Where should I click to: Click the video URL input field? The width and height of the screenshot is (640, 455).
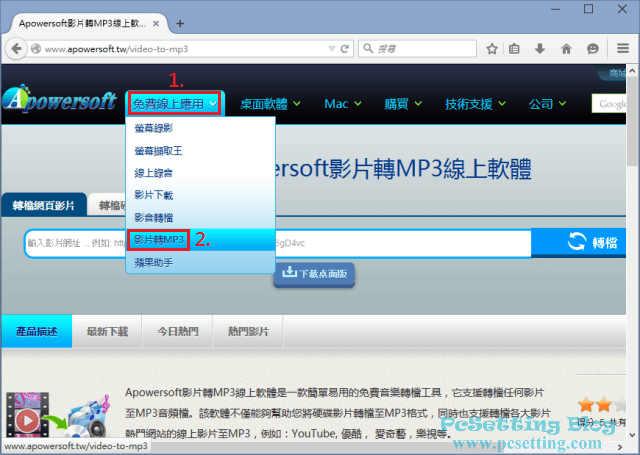[x=278, y=243]
